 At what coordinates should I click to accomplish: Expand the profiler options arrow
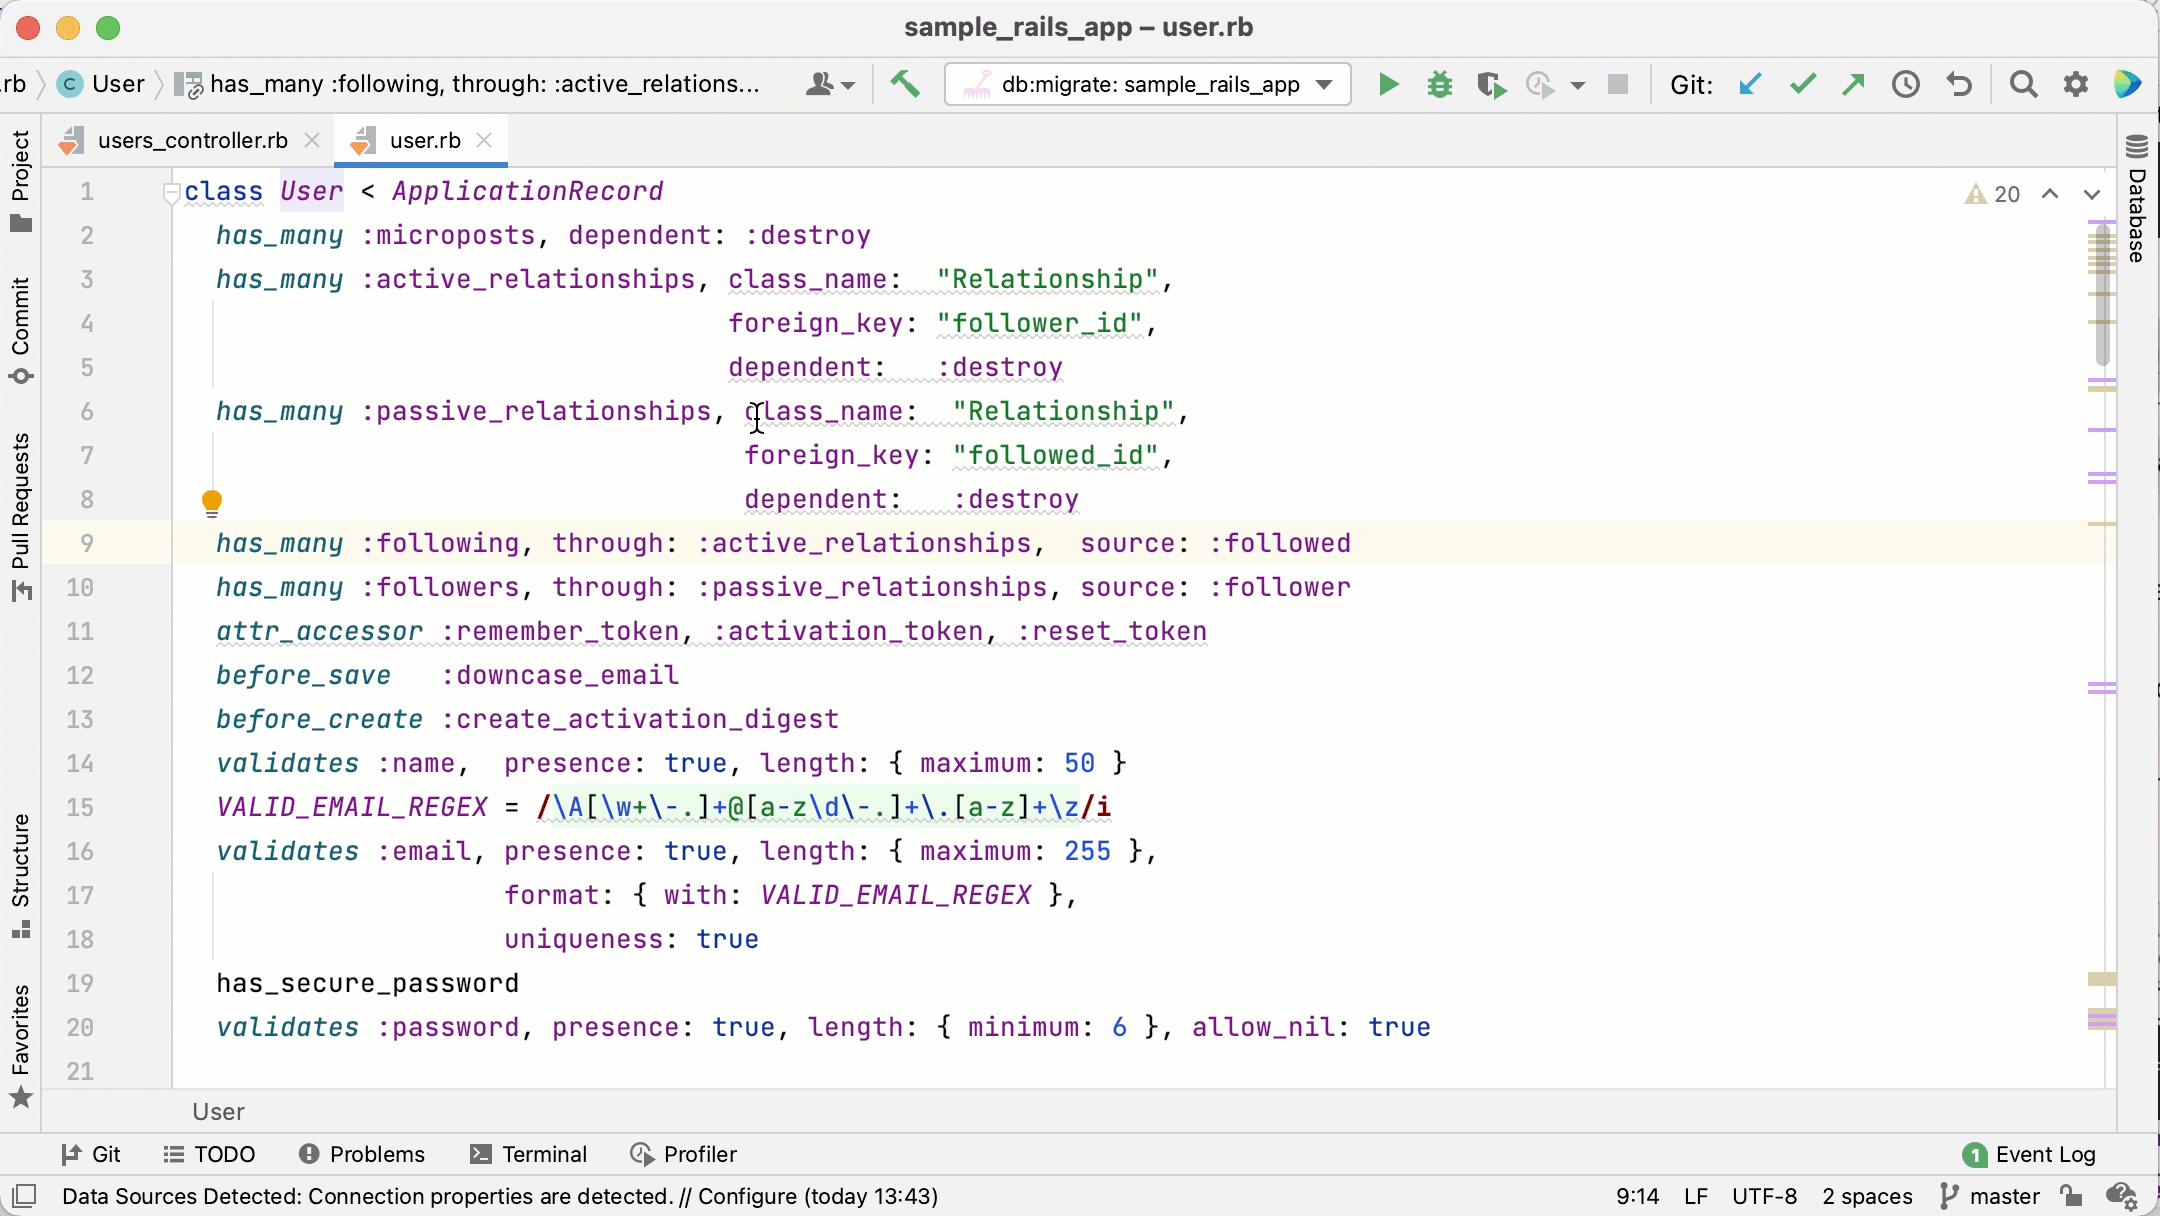[1578, 86]
